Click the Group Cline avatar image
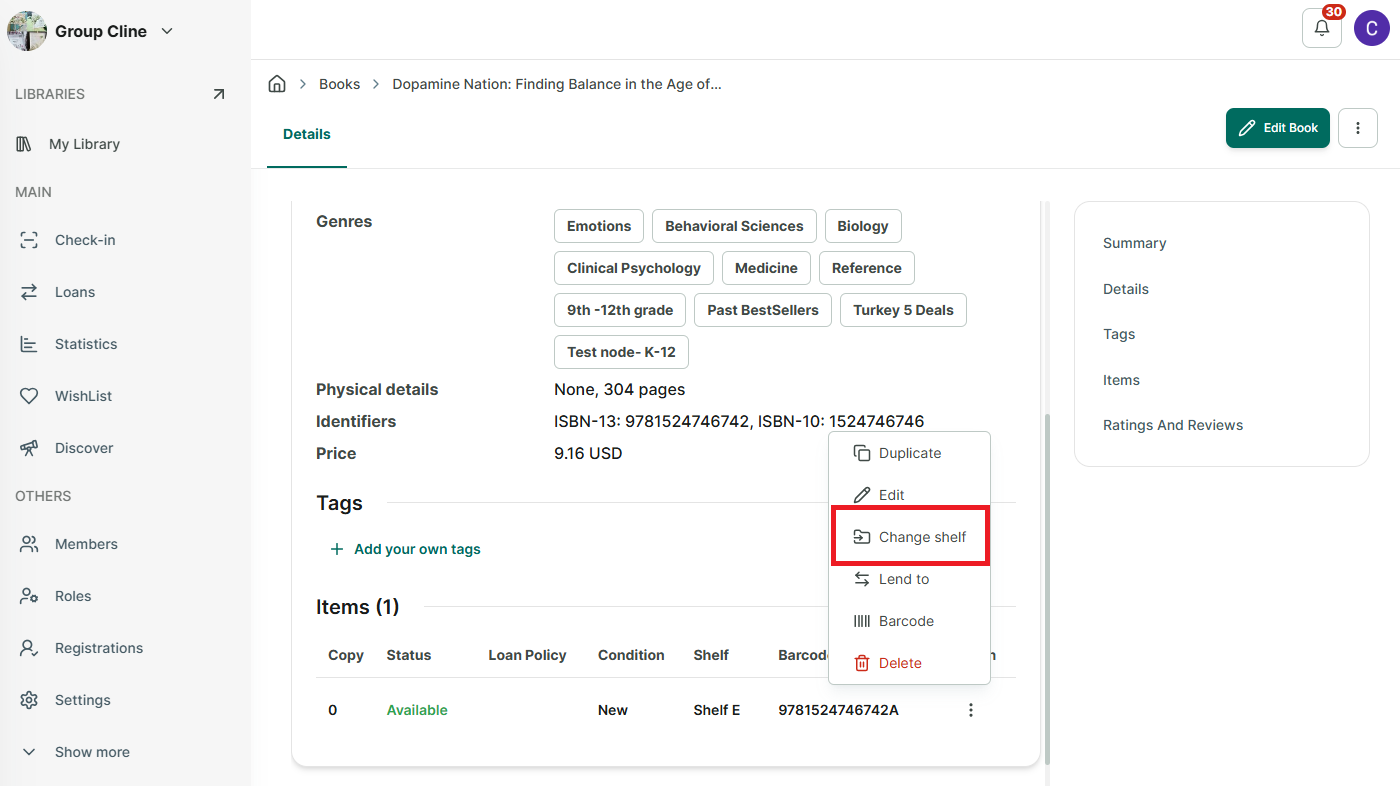This screenshot has width=1400, height=786. (x=27, y=31)
